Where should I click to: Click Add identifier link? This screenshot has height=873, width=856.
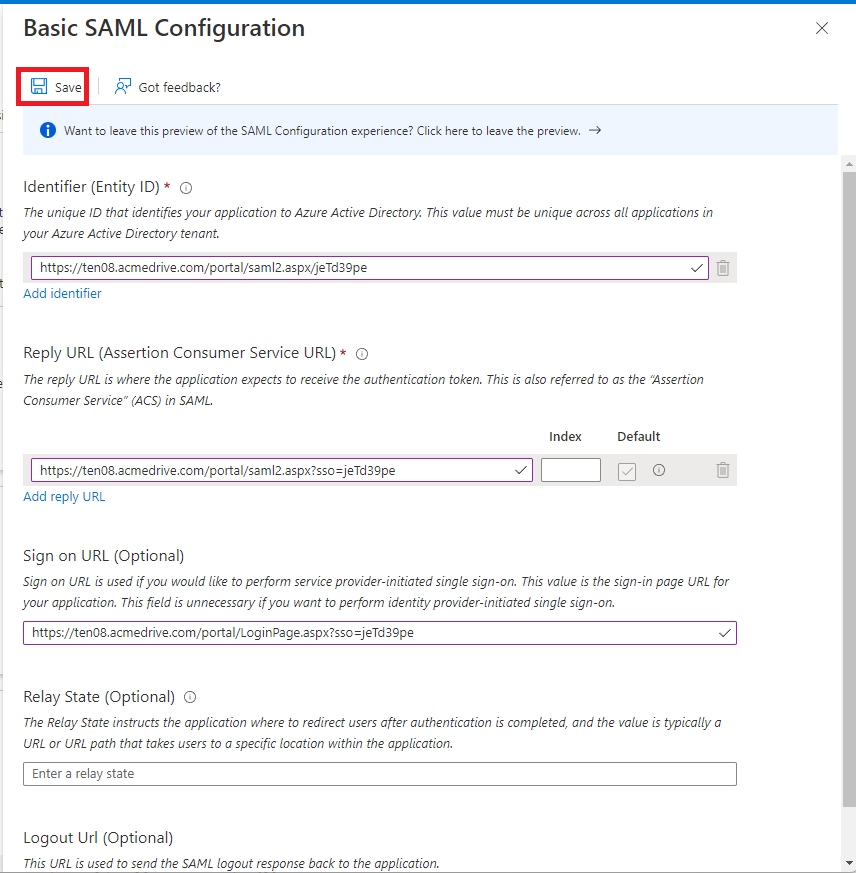[x=62, y=293]
